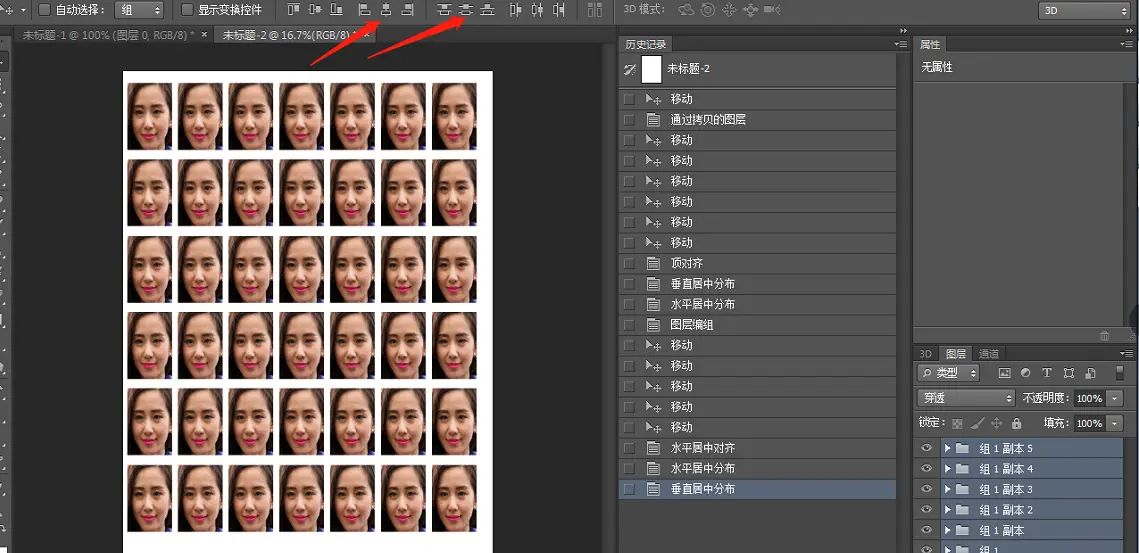Click the distribute left edges icon
Viewport: 1139px width, 553px height.
pos(516,10)
